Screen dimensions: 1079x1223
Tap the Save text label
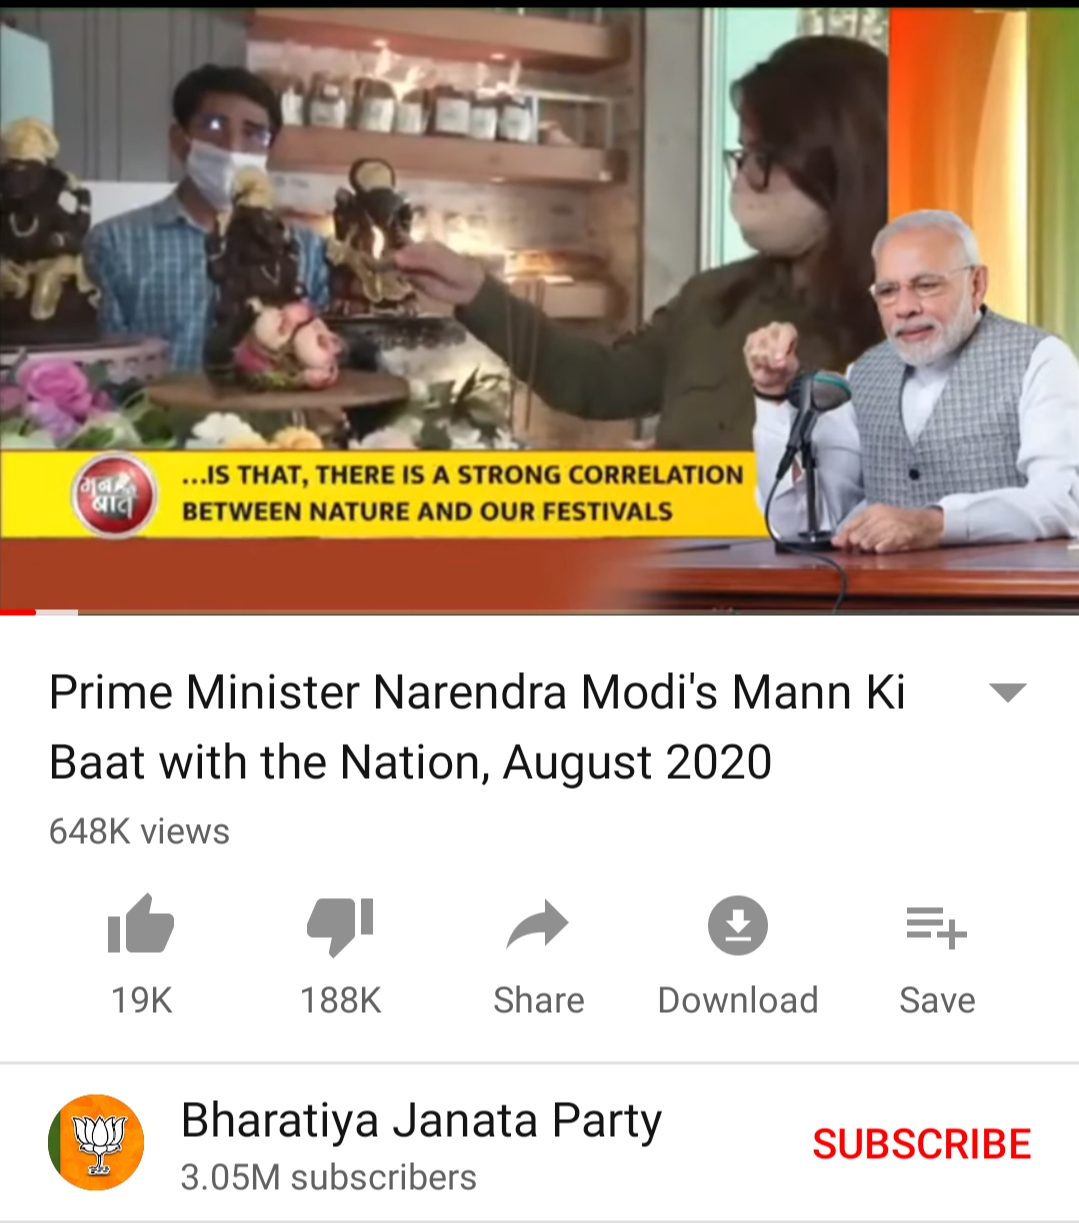tap(937, 1000)
